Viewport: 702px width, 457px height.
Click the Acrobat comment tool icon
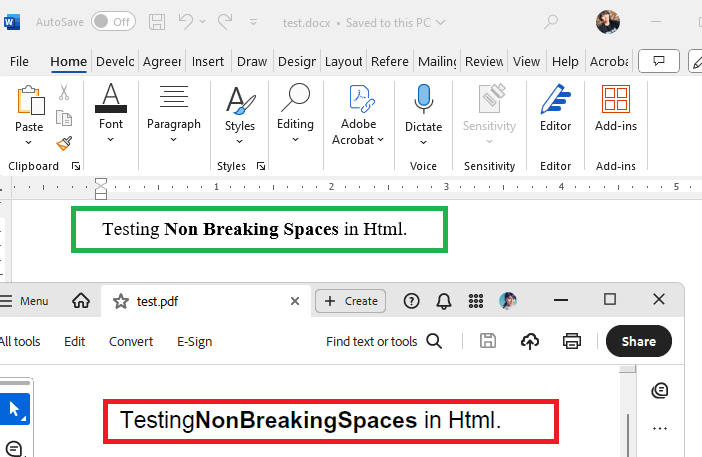(x=14, y=448)
